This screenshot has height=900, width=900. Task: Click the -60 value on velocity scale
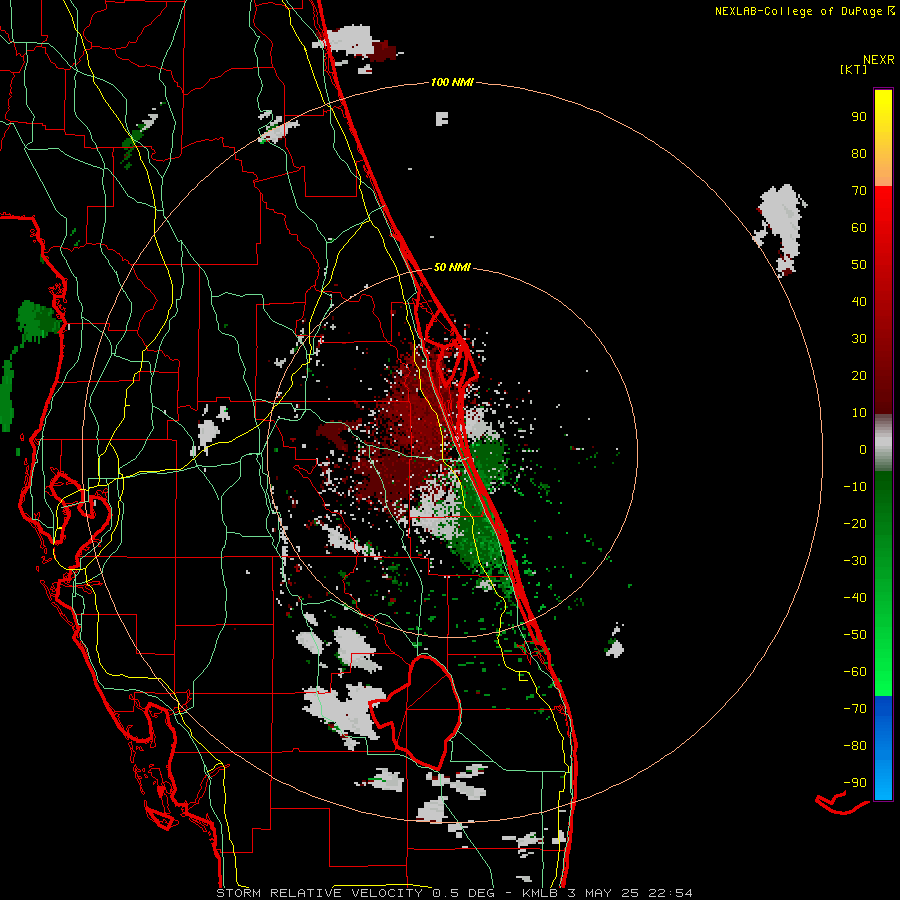pos(855,672)
